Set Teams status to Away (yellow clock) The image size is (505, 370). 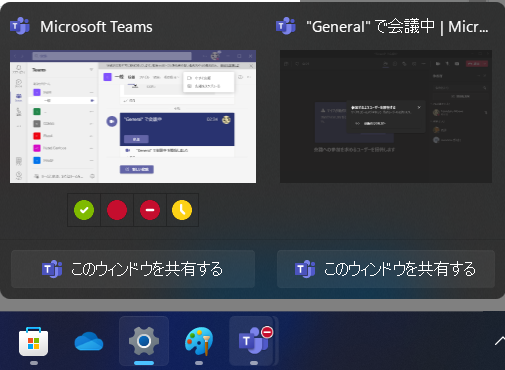click(182, 210)
